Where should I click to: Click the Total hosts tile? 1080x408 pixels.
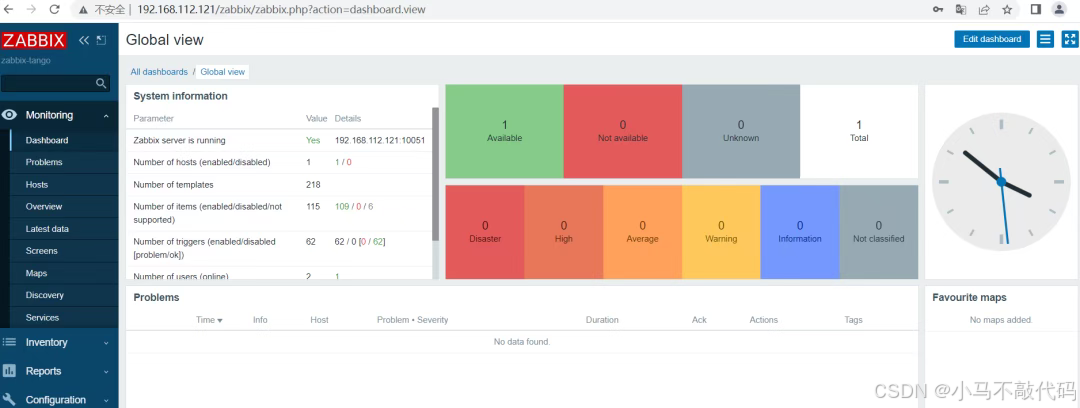point(859,132)
